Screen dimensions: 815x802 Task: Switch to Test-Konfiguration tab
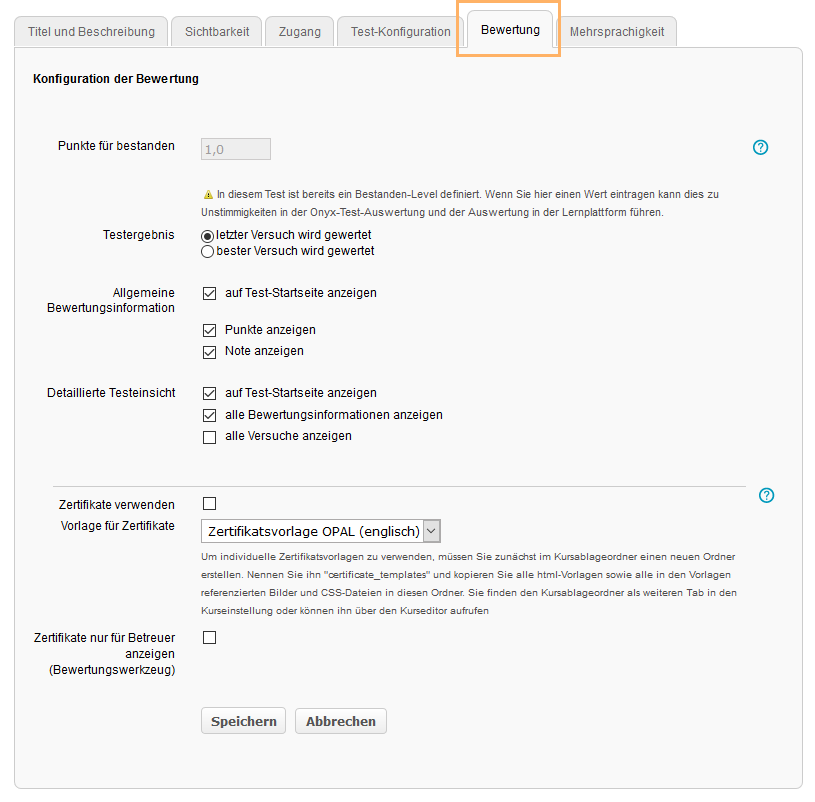pos(400,32)
